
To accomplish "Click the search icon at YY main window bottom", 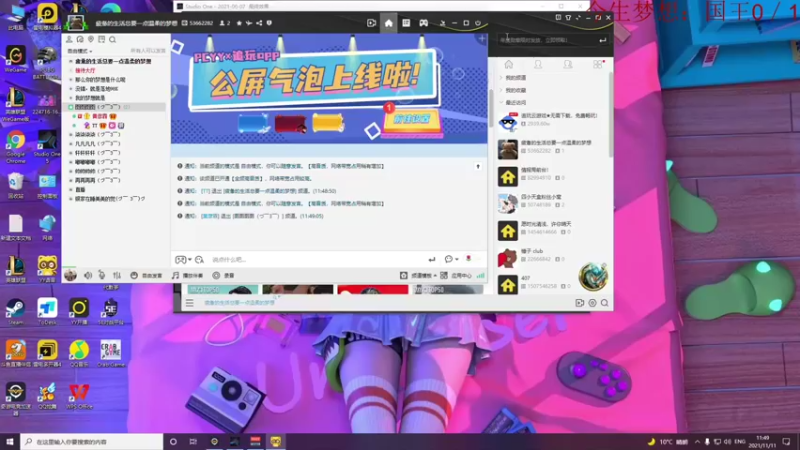I will 605,303.
